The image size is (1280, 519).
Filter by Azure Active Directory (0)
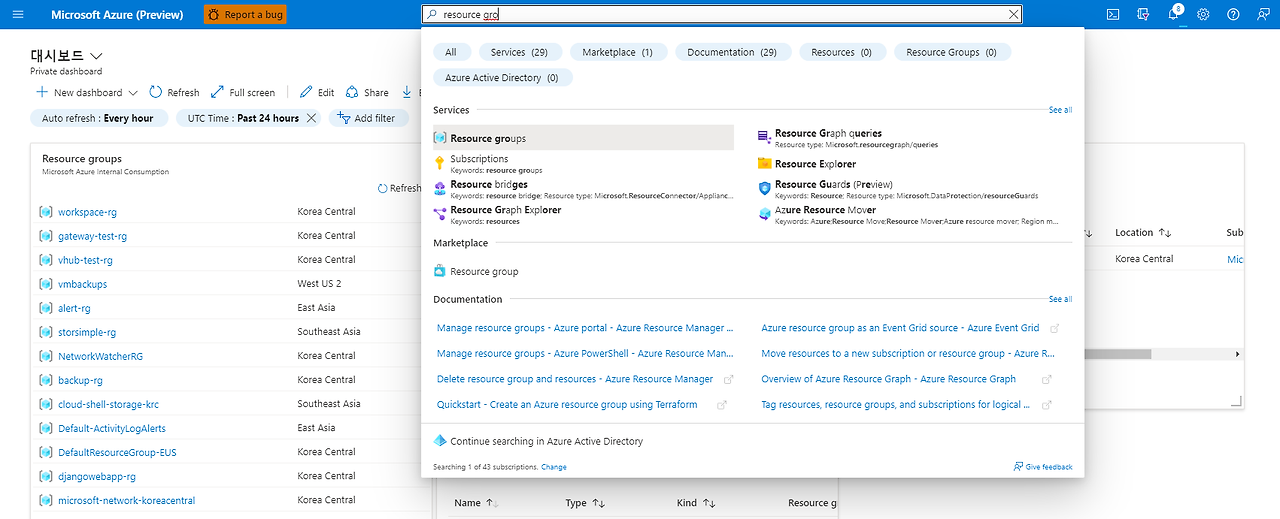(x=503, y=77)
